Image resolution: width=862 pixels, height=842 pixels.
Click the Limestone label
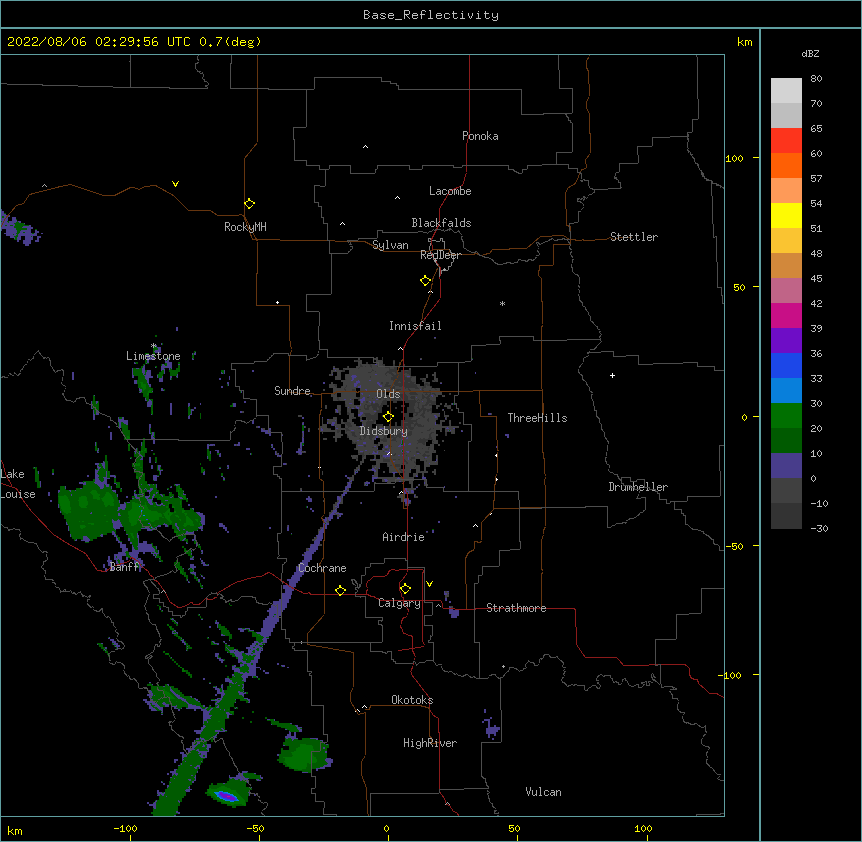pyautogui.click(x=153, y=356)
